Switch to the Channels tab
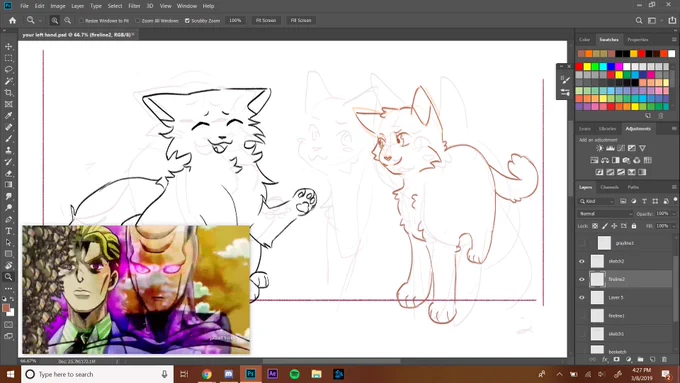Screen dimensions: 680x383 click(x=609, y=187)
